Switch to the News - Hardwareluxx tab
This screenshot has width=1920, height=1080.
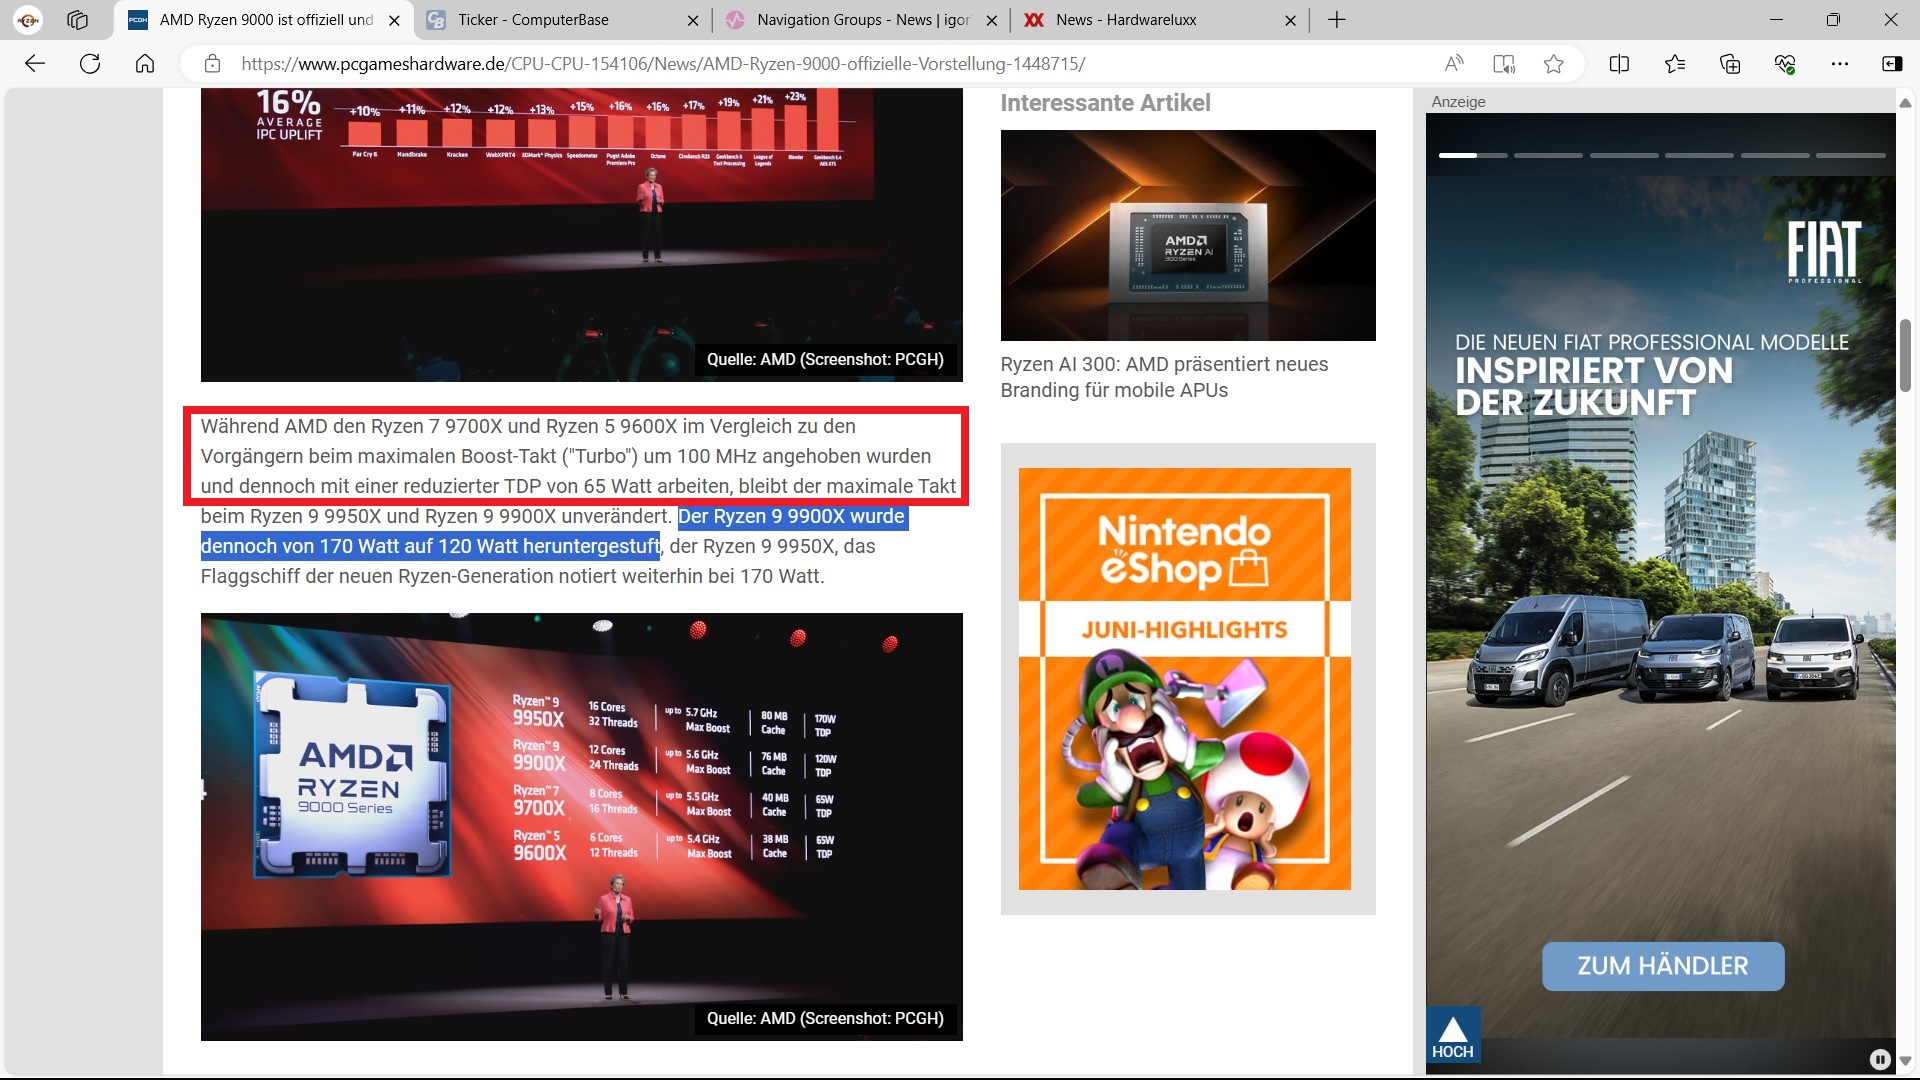(x=1125, y=20)
